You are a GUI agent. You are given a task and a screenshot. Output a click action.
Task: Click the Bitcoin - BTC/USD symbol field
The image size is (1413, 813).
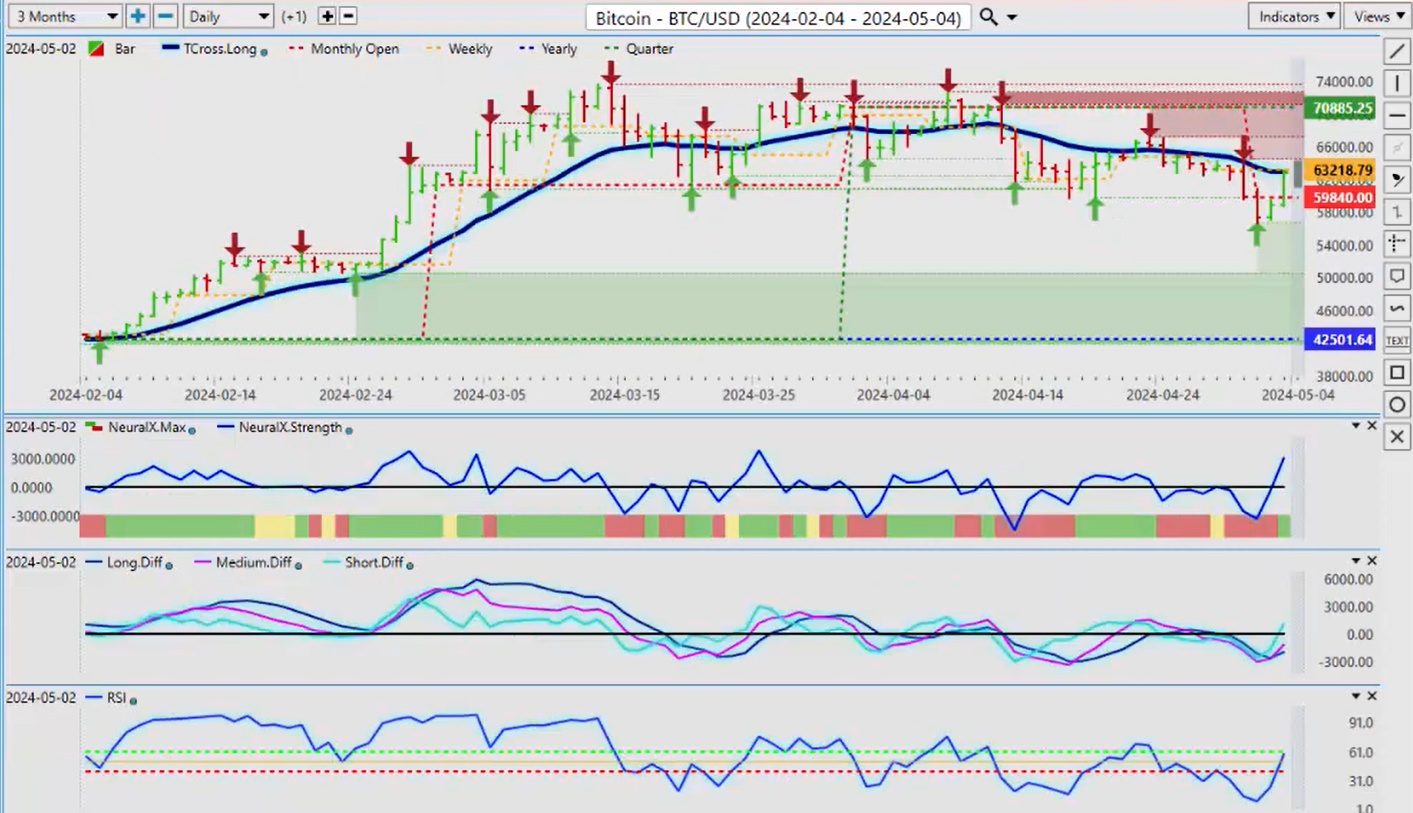[779, 18]
